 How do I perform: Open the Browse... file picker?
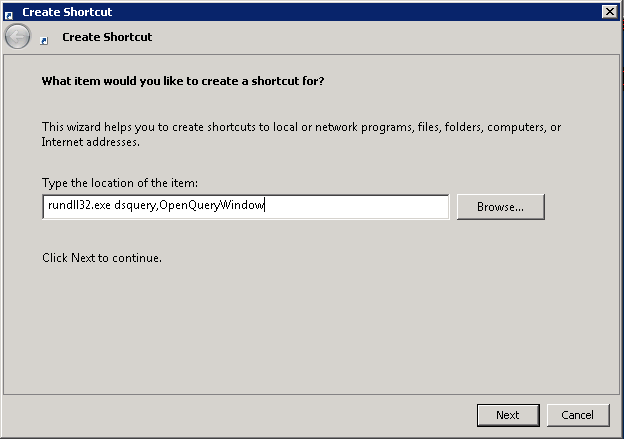click(500, 207)
